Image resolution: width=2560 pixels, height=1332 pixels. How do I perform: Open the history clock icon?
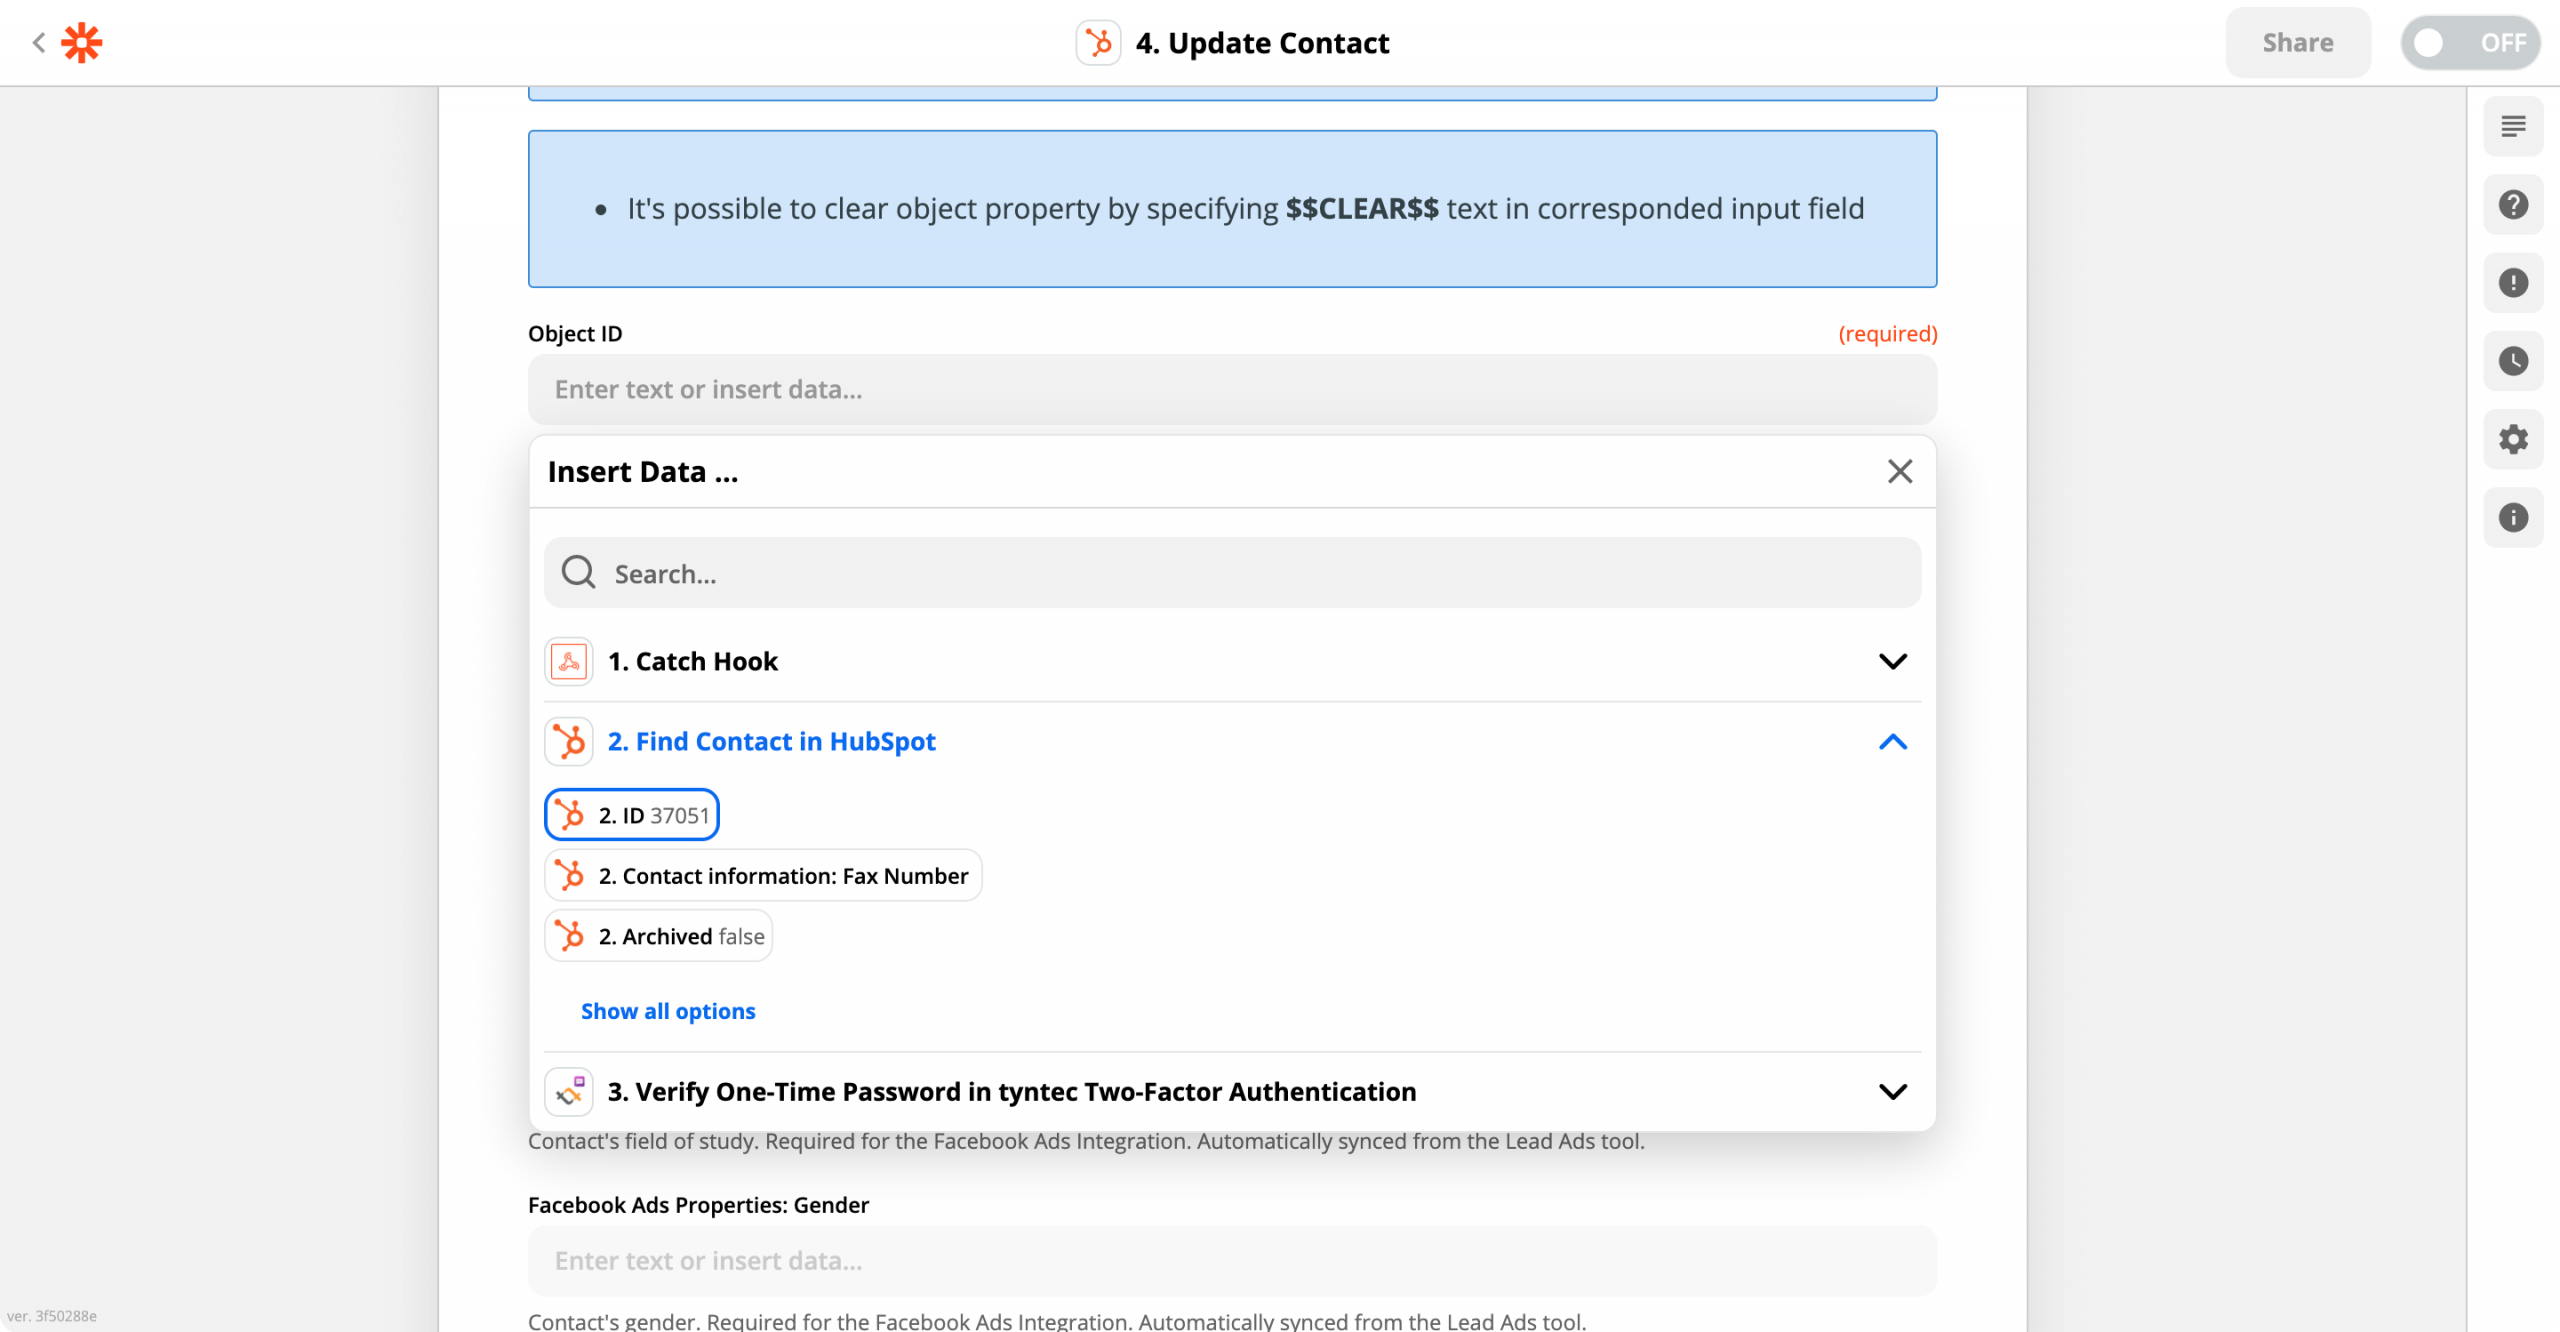[x=2513, y=361]
